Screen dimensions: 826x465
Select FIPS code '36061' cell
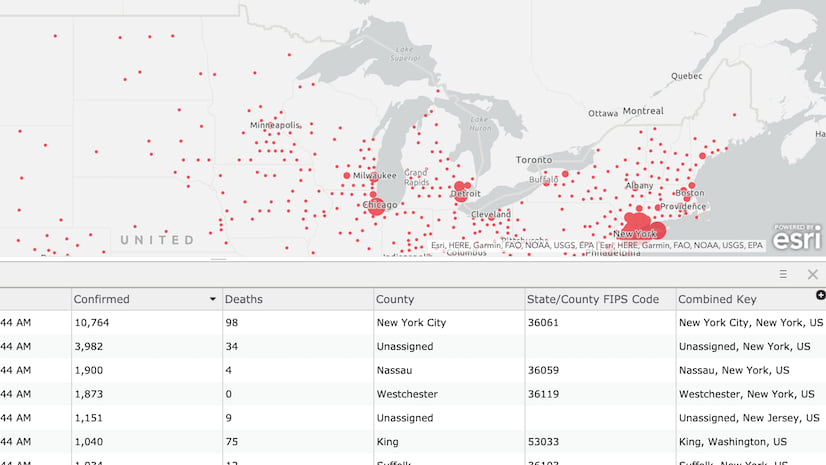600,322
